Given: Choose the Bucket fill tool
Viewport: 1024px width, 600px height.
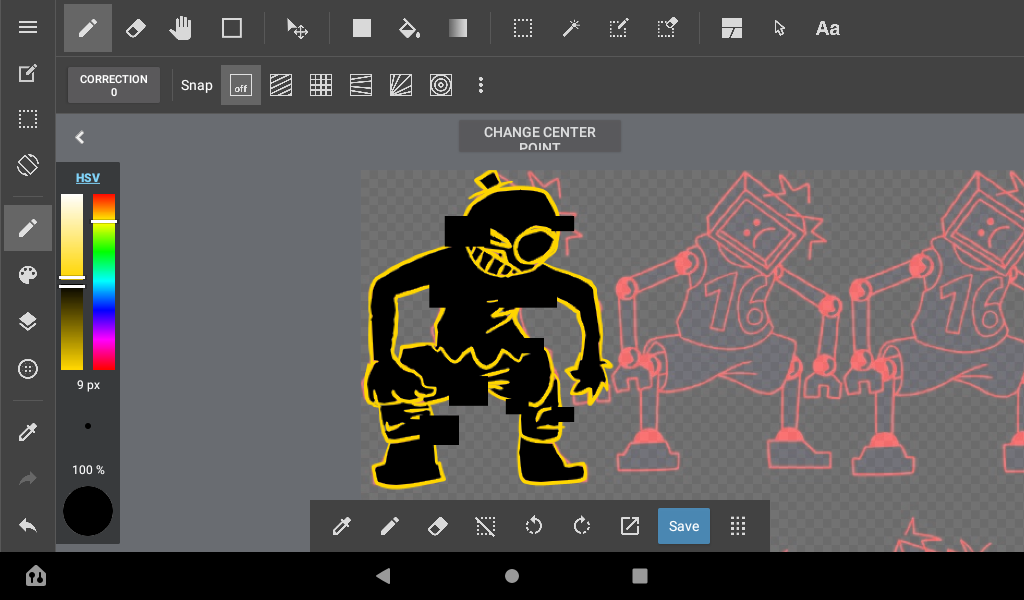Looking at the screenshot, I should pos(409,28).
